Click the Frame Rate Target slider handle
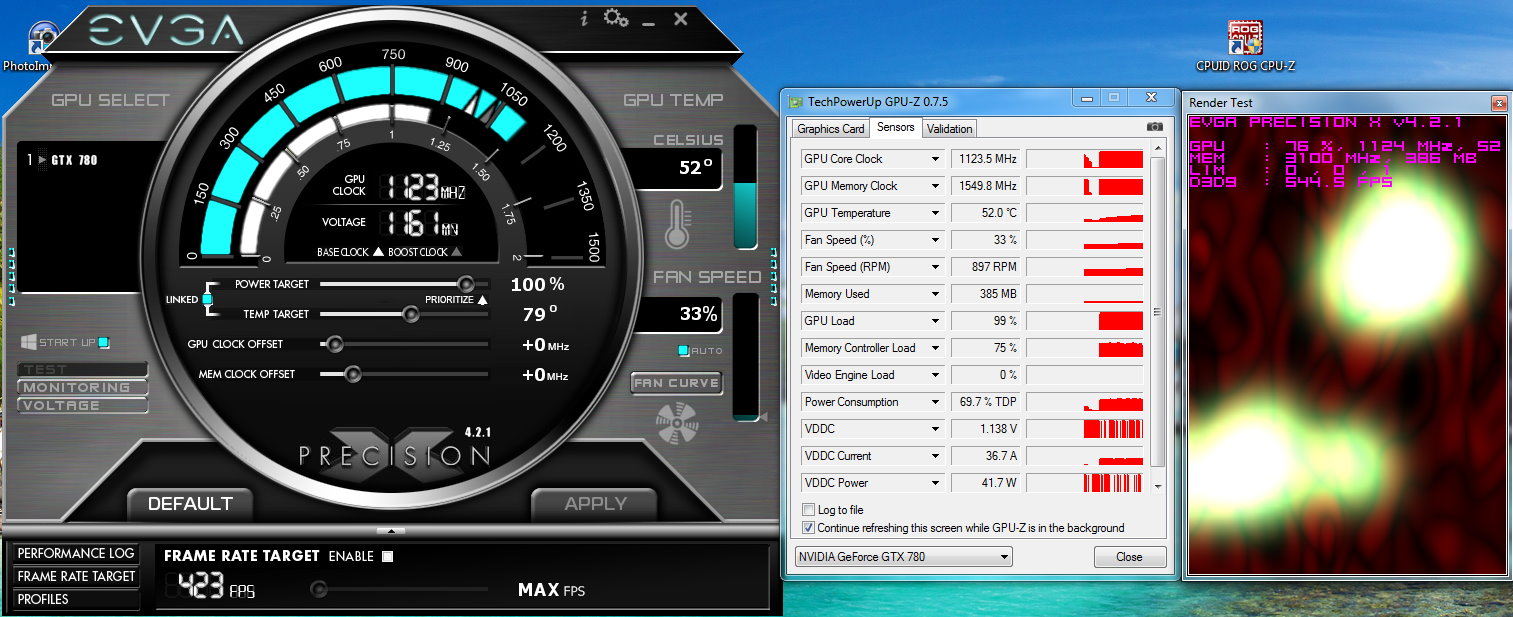1513x617 pixels. click(x=318, y=589)
